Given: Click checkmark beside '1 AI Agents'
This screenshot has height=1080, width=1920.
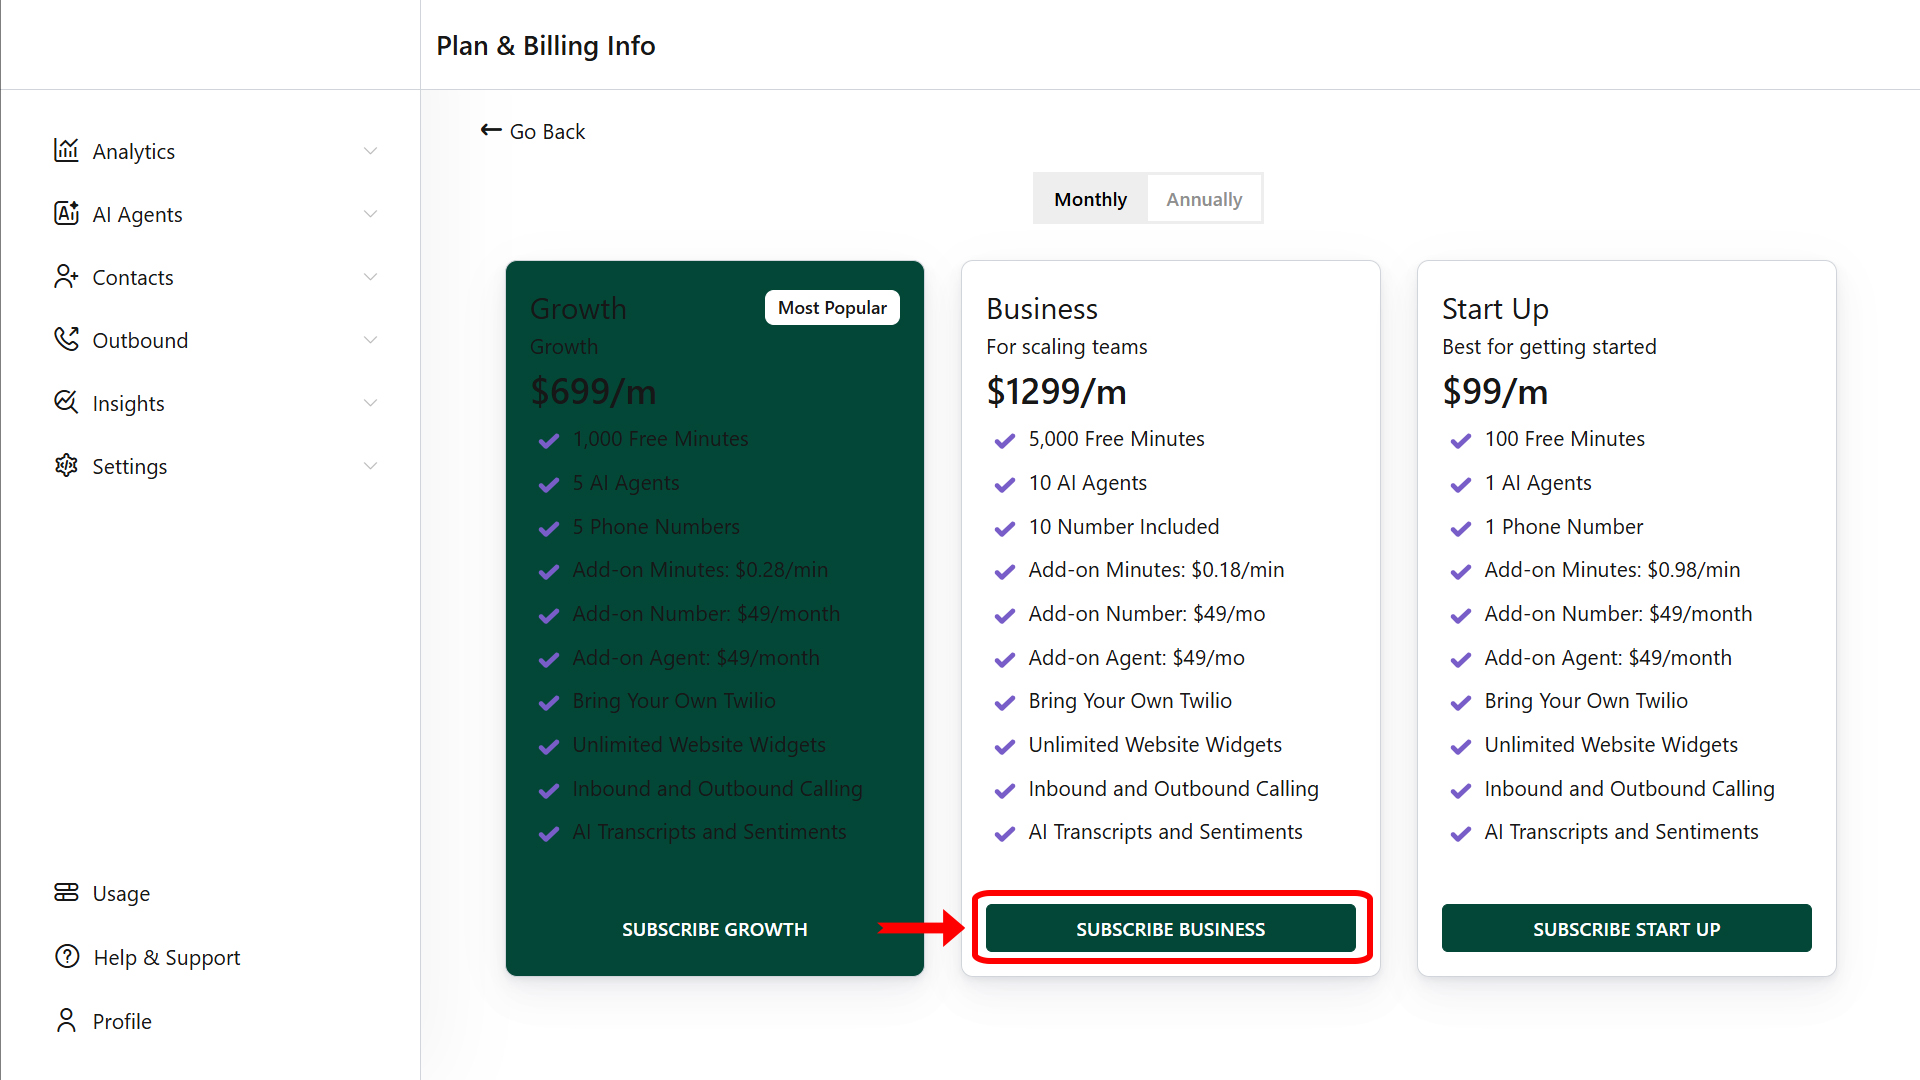Looking at the screenshot, I should coord(1460,484).
